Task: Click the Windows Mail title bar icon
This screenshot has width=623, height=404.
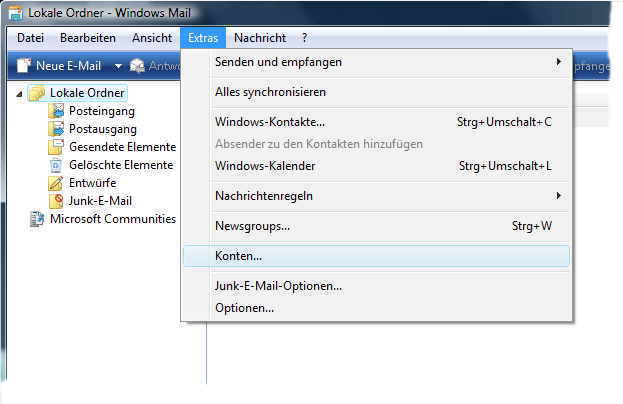Action: tap(15, 13)
